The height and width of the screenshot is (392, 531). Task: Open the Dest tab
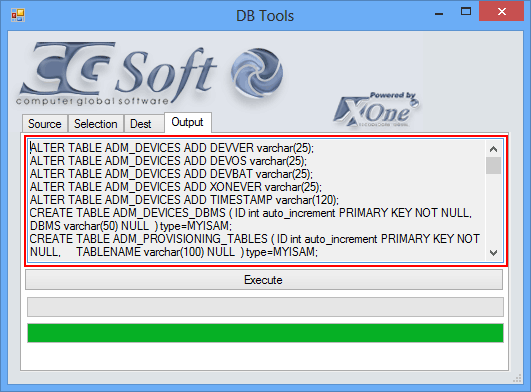[x=141, y=124]
